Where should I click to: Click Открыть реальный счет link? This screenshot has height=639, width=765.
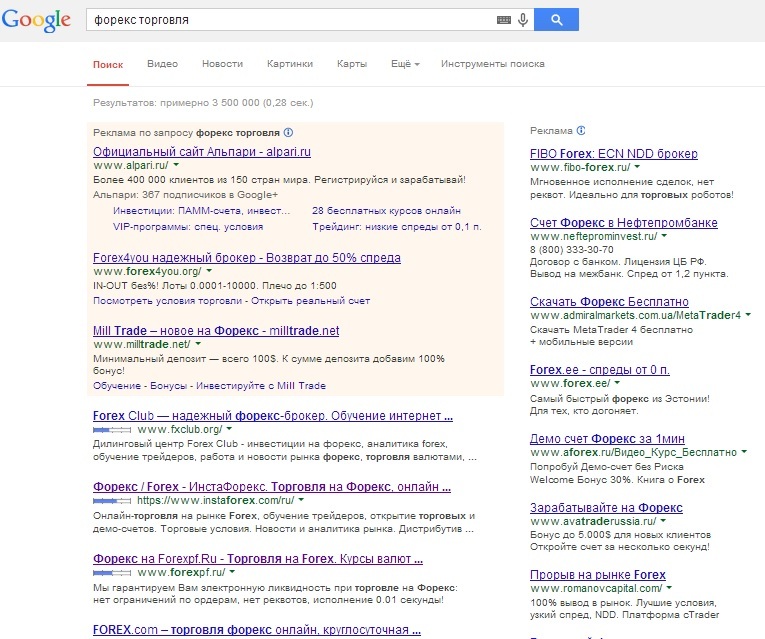[311, 301]
